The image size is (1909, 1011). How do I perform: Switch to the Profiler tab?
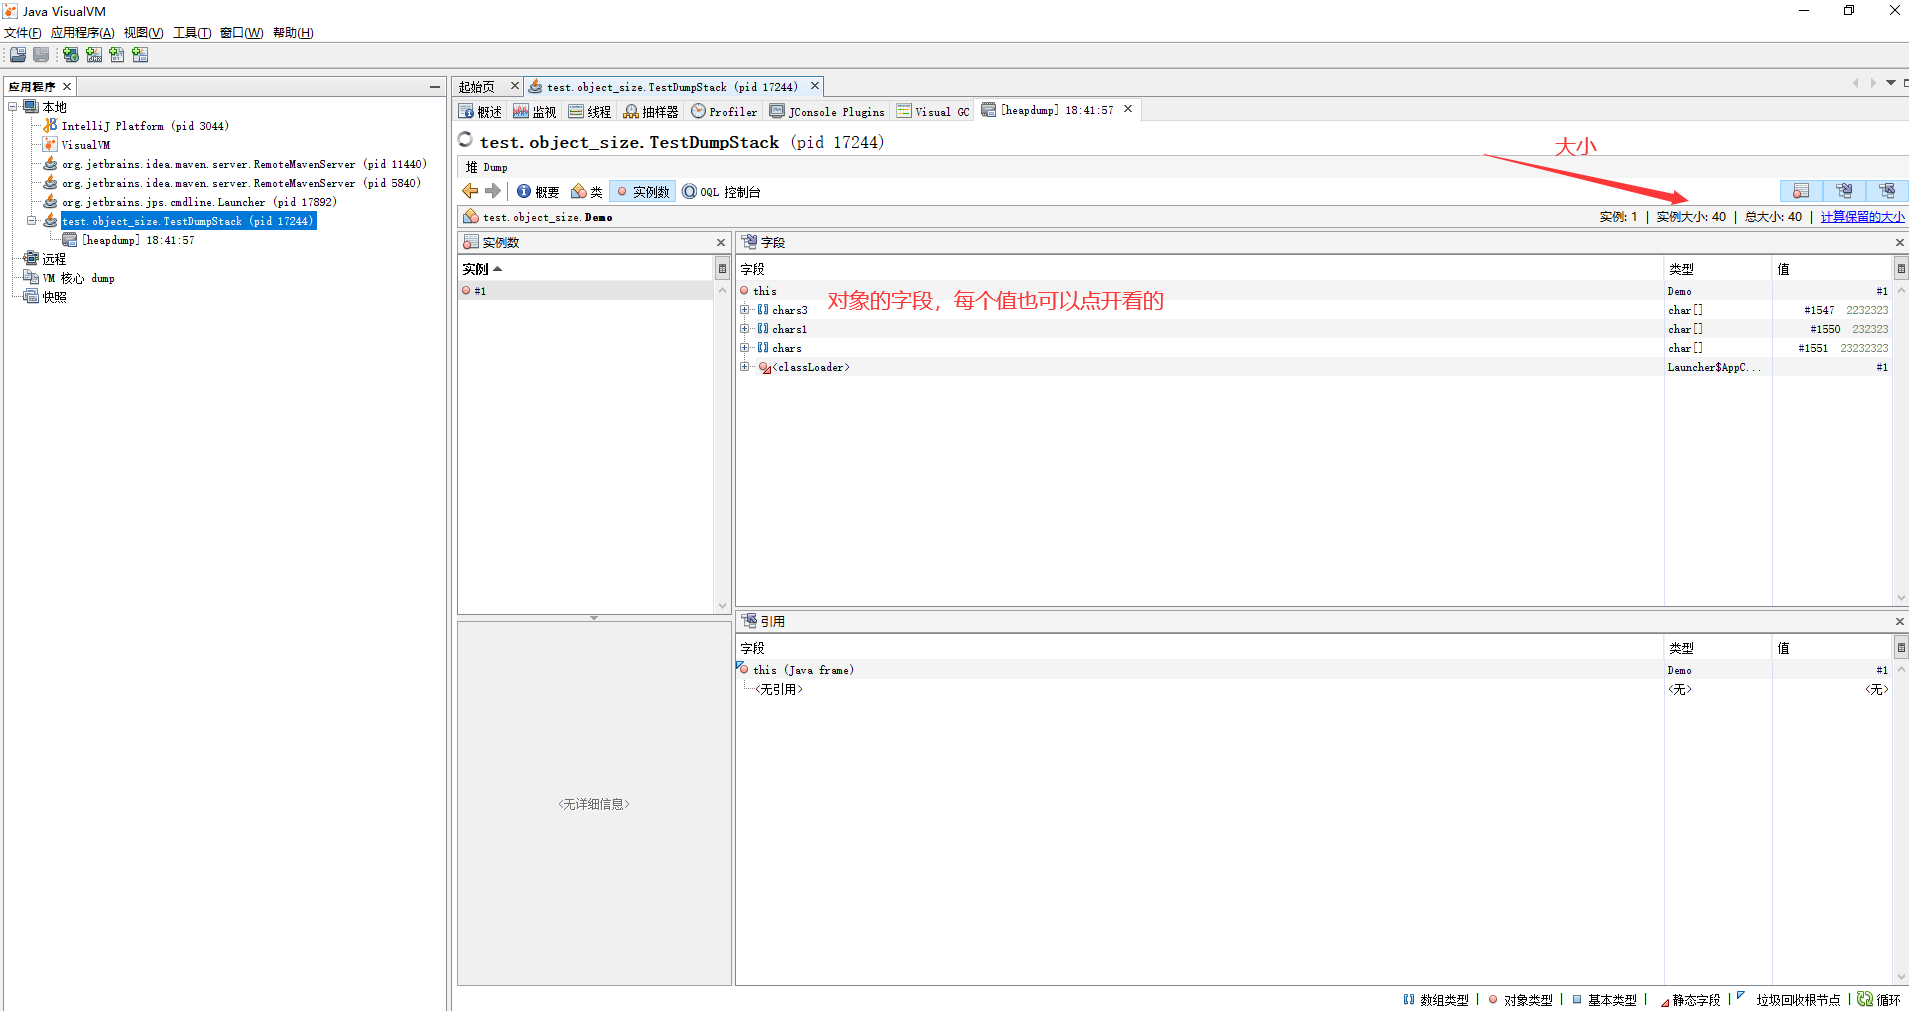725,112
